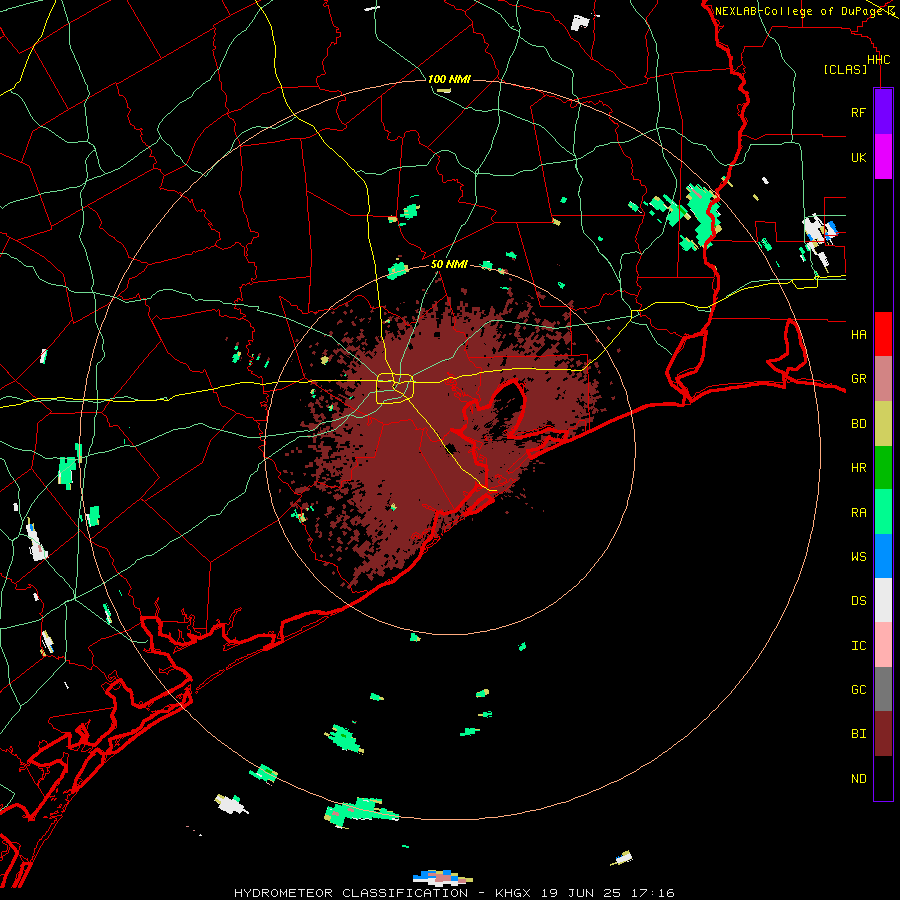900x900 pixels.
Task: Click the gray GC legend color swatch
Action: pos(883,689)
